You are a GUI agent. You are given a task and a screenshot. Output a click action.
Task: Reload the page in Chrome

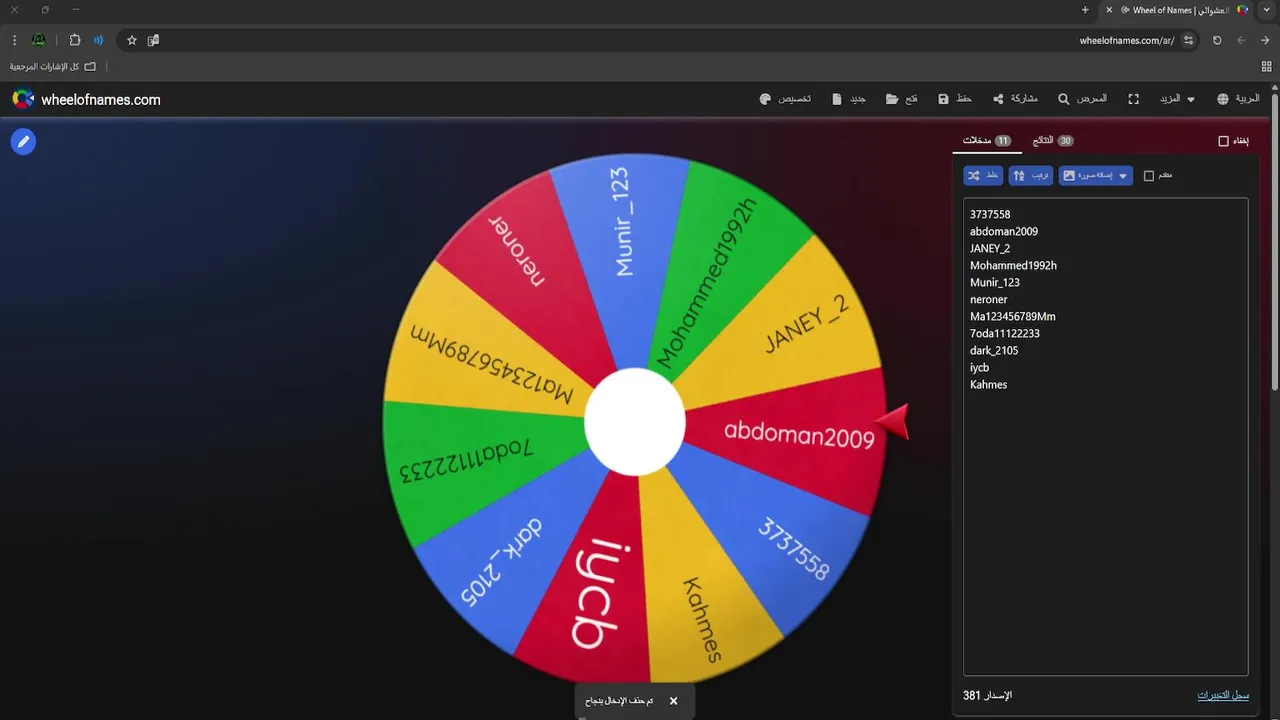click(x=1217, y=40)
